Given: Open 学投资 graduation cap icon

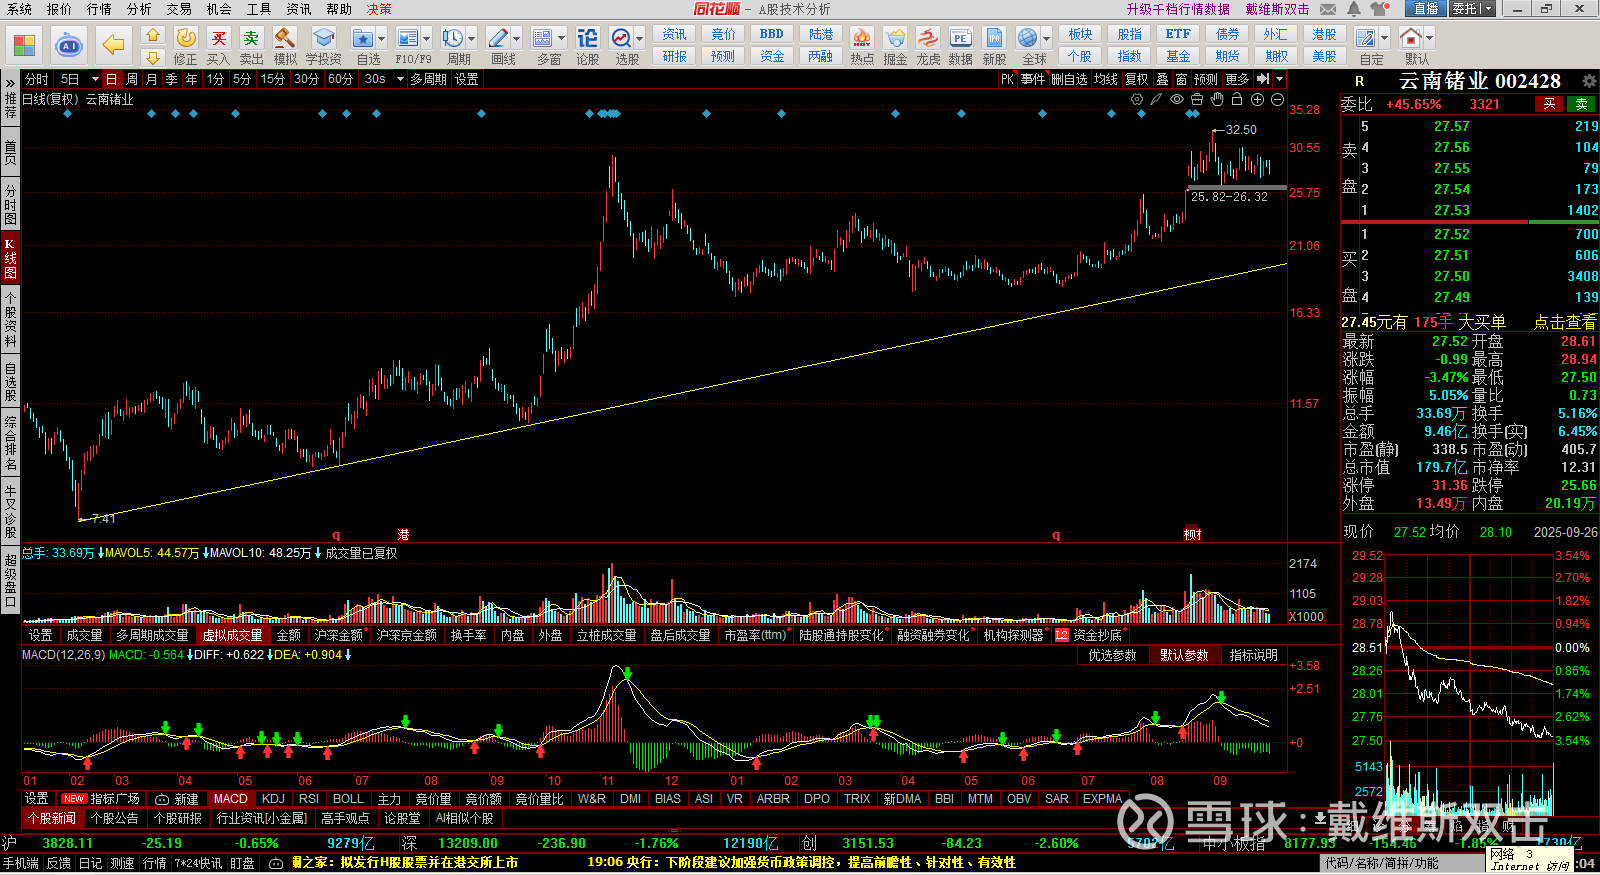Looking at the screenshot, I should click(x=323, y=38).
